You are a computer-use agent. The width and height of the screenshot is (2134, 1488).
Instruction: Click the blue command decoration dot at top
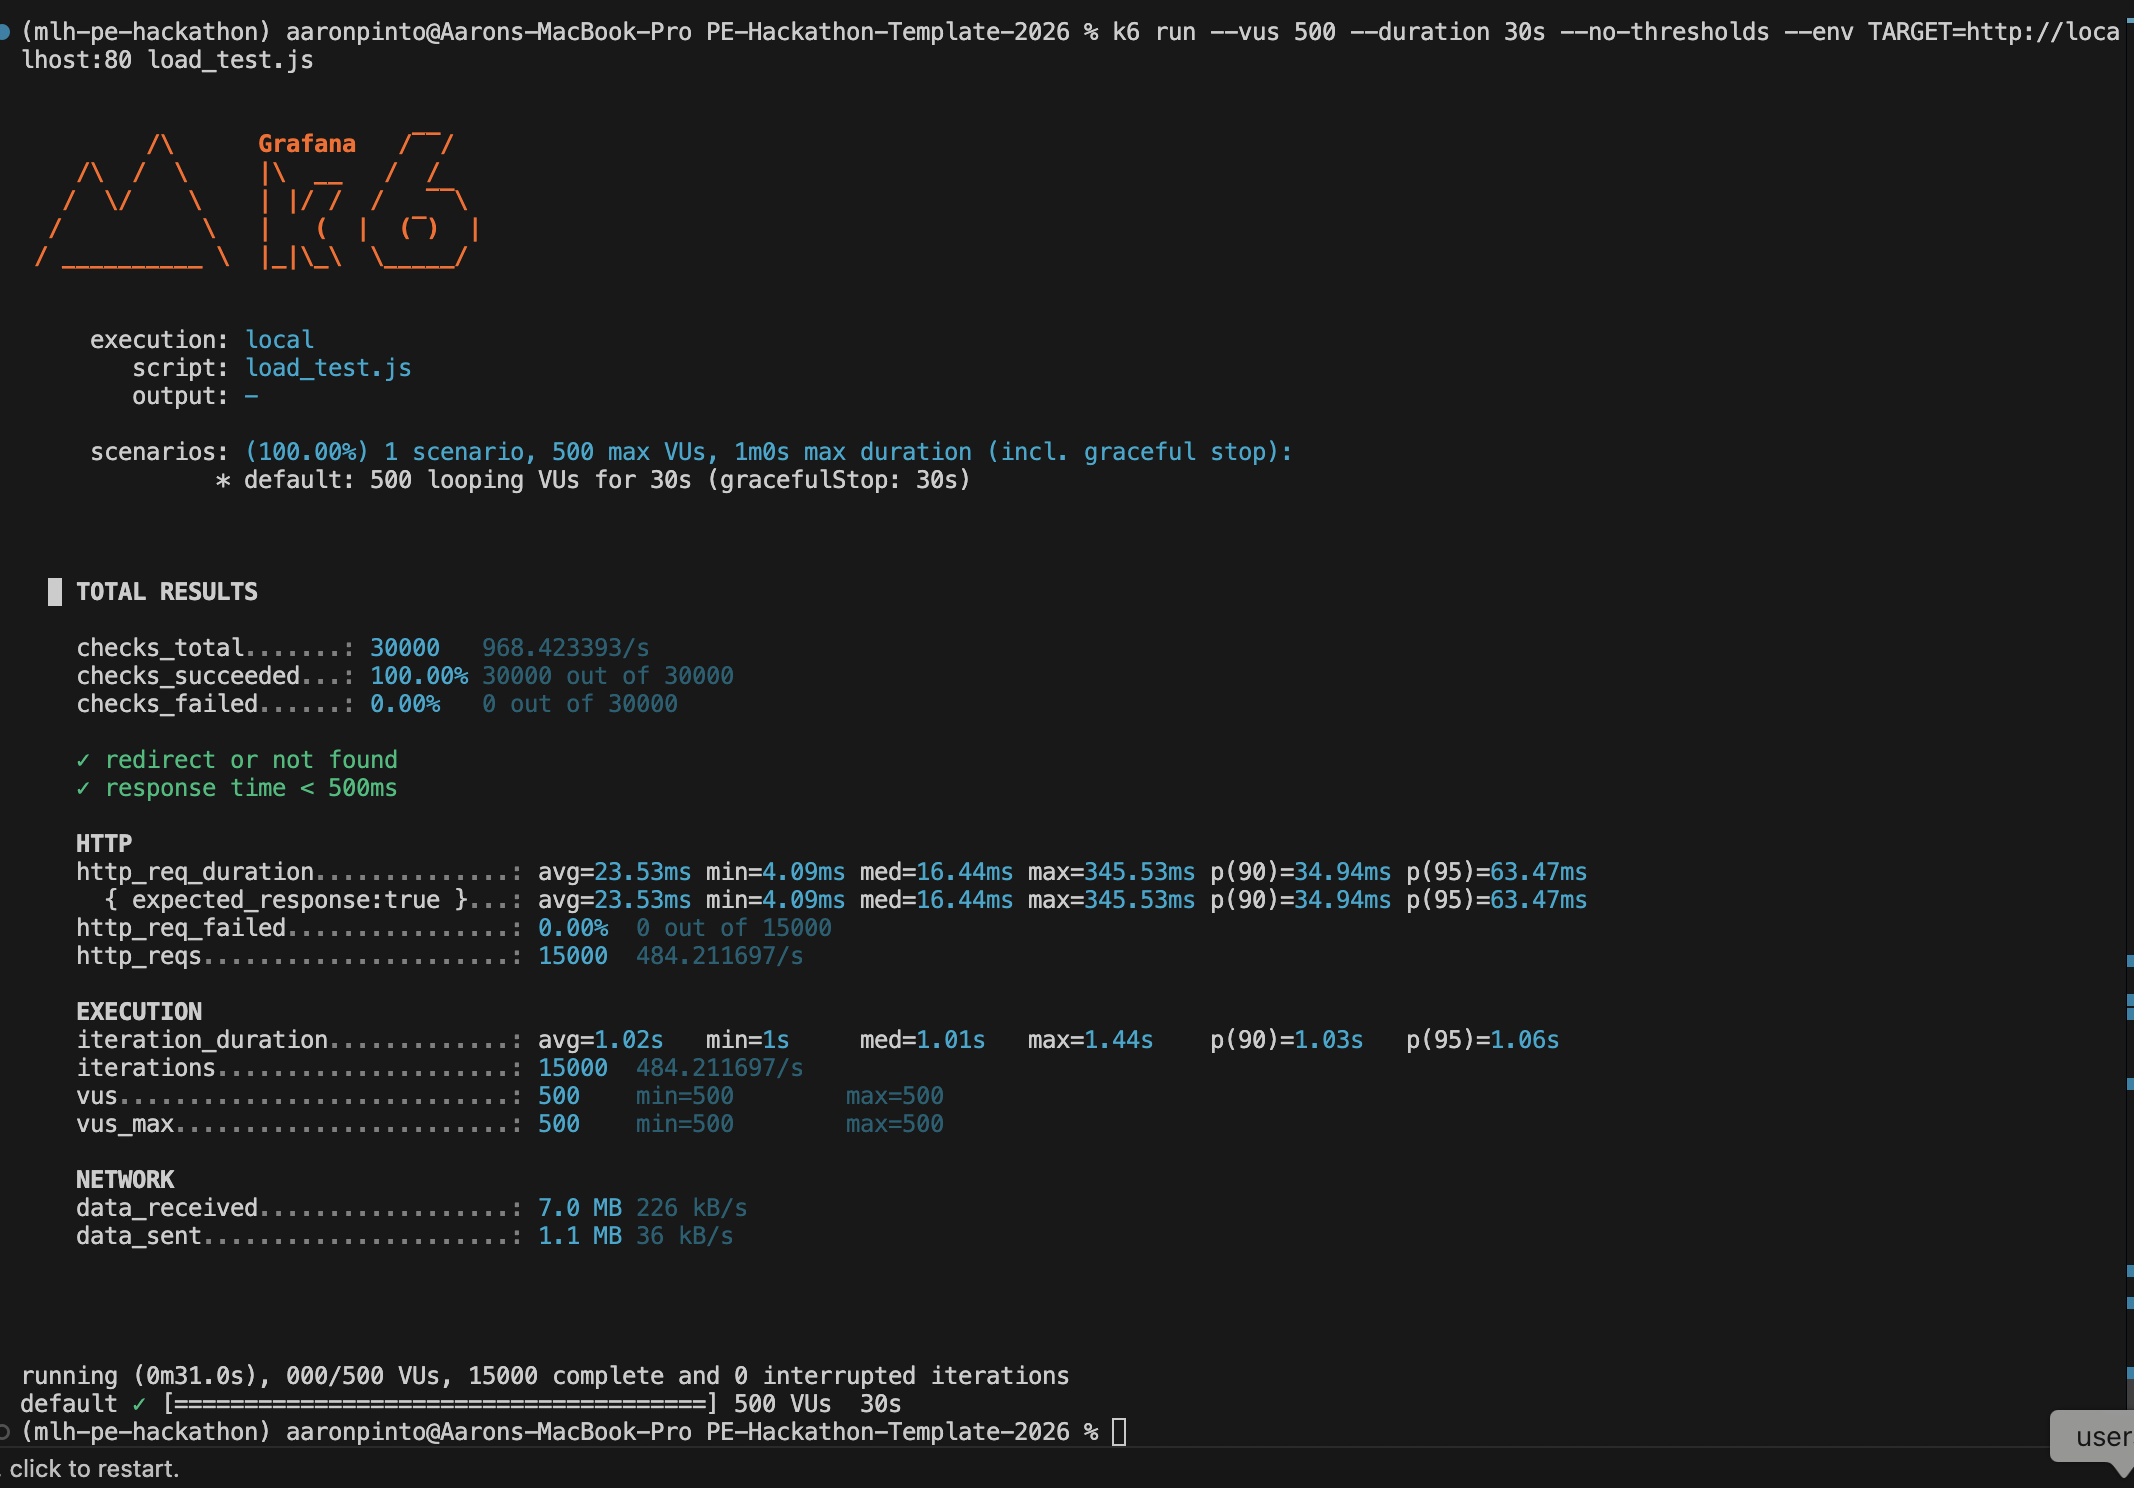(5, 32)
